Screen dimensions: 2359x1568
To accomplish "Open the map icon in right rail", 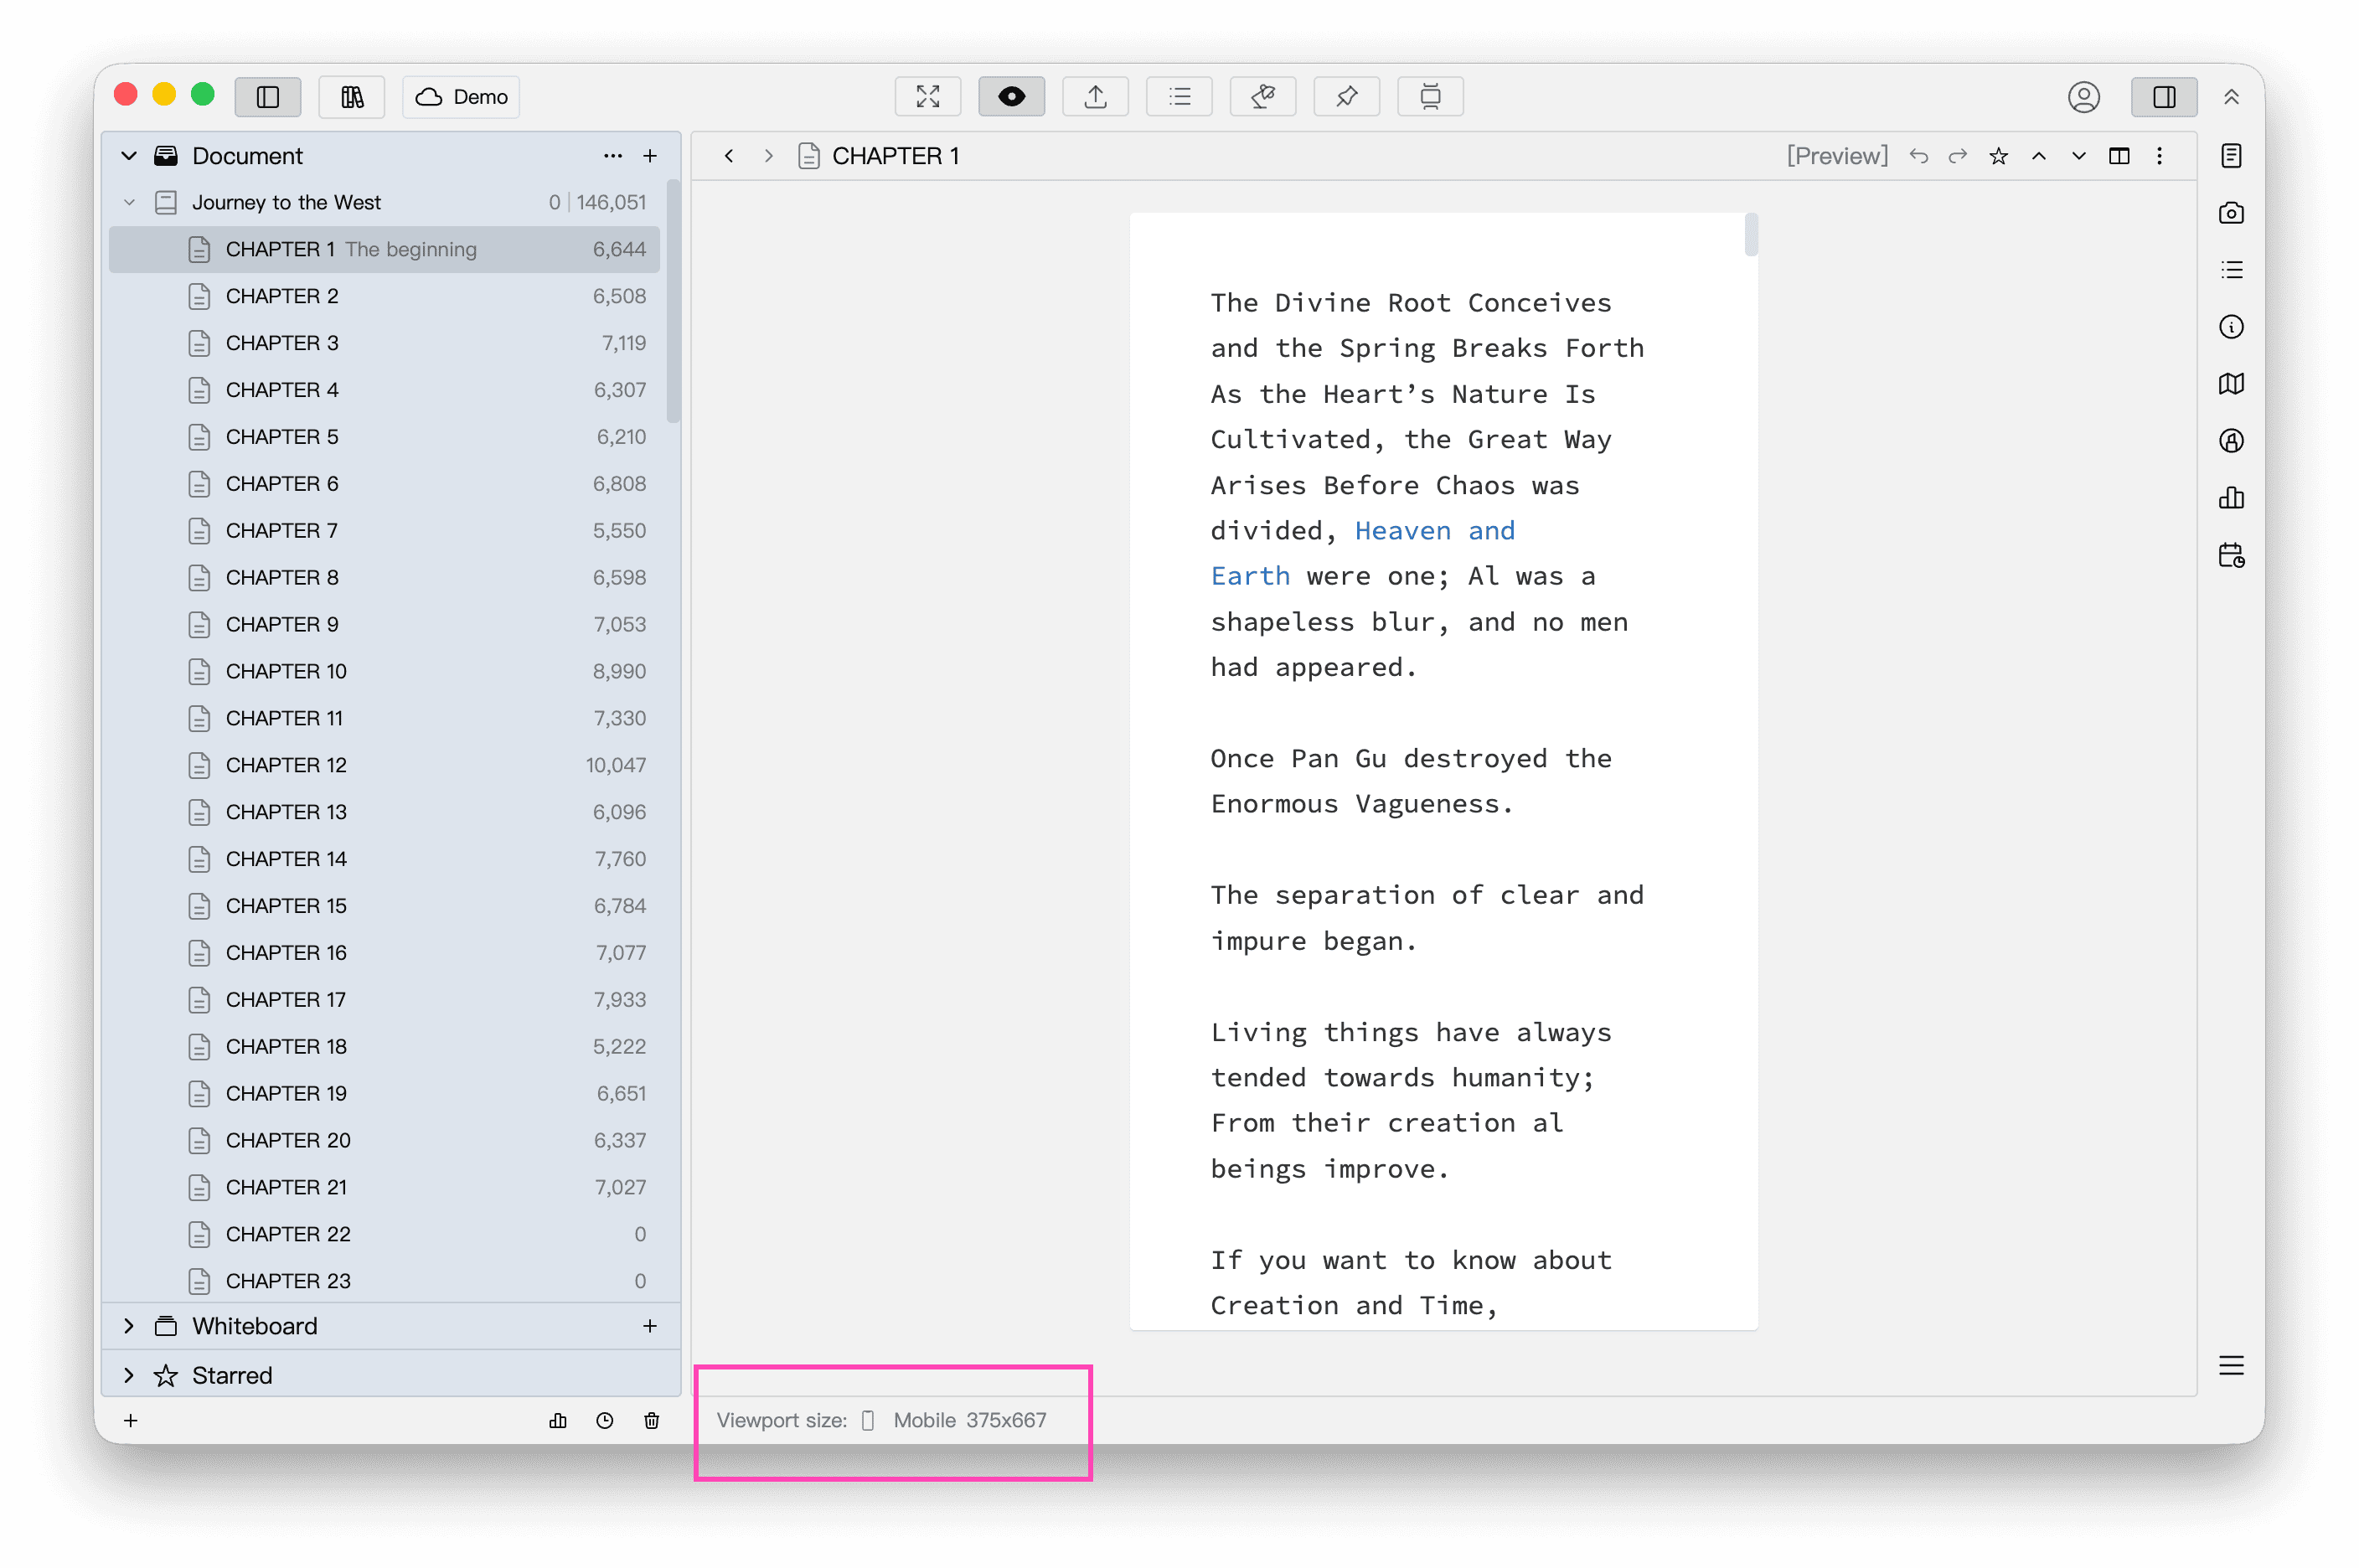I will 2231,384.
